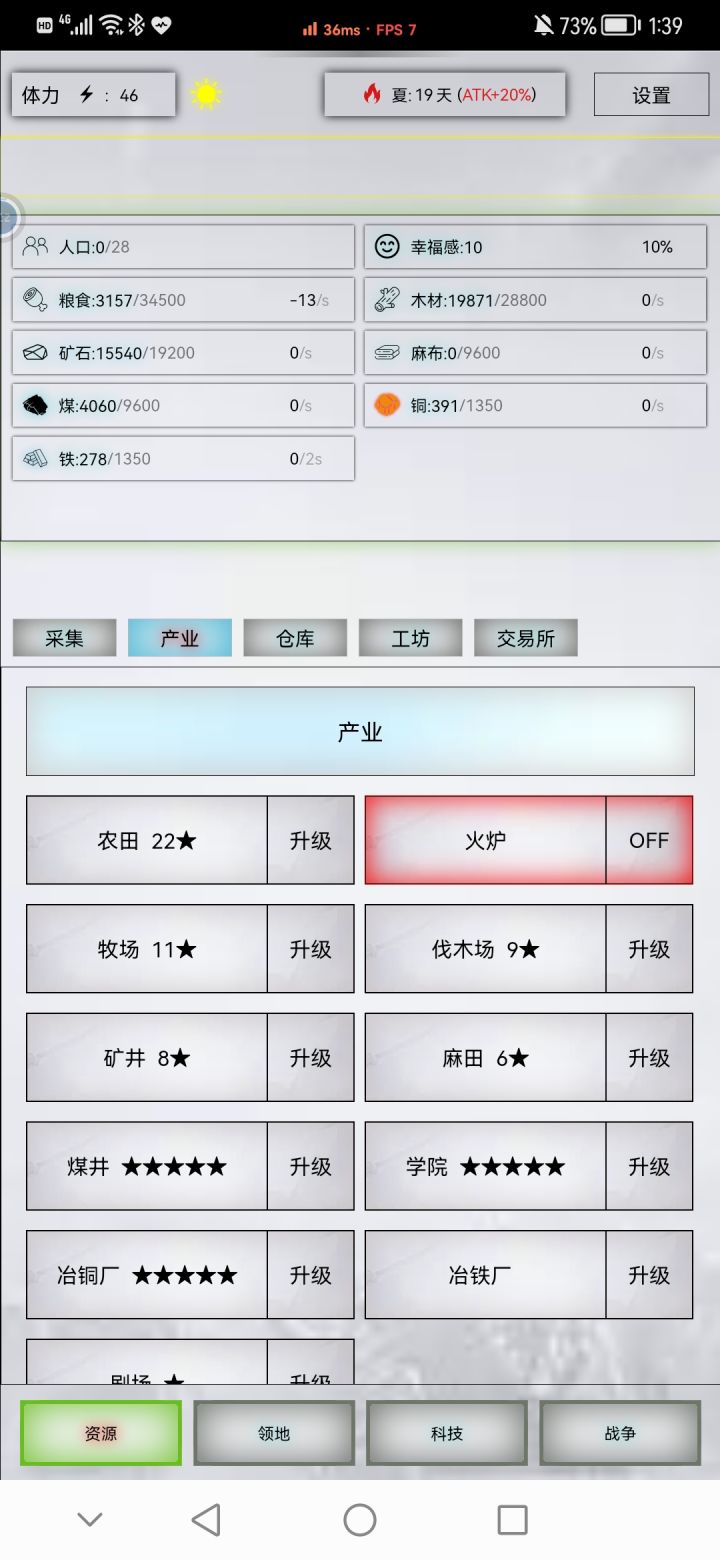The width and height of the screenshot is (720, 1560).
Task: Open the 交易所 tab
Action: (x=525, y=638)
